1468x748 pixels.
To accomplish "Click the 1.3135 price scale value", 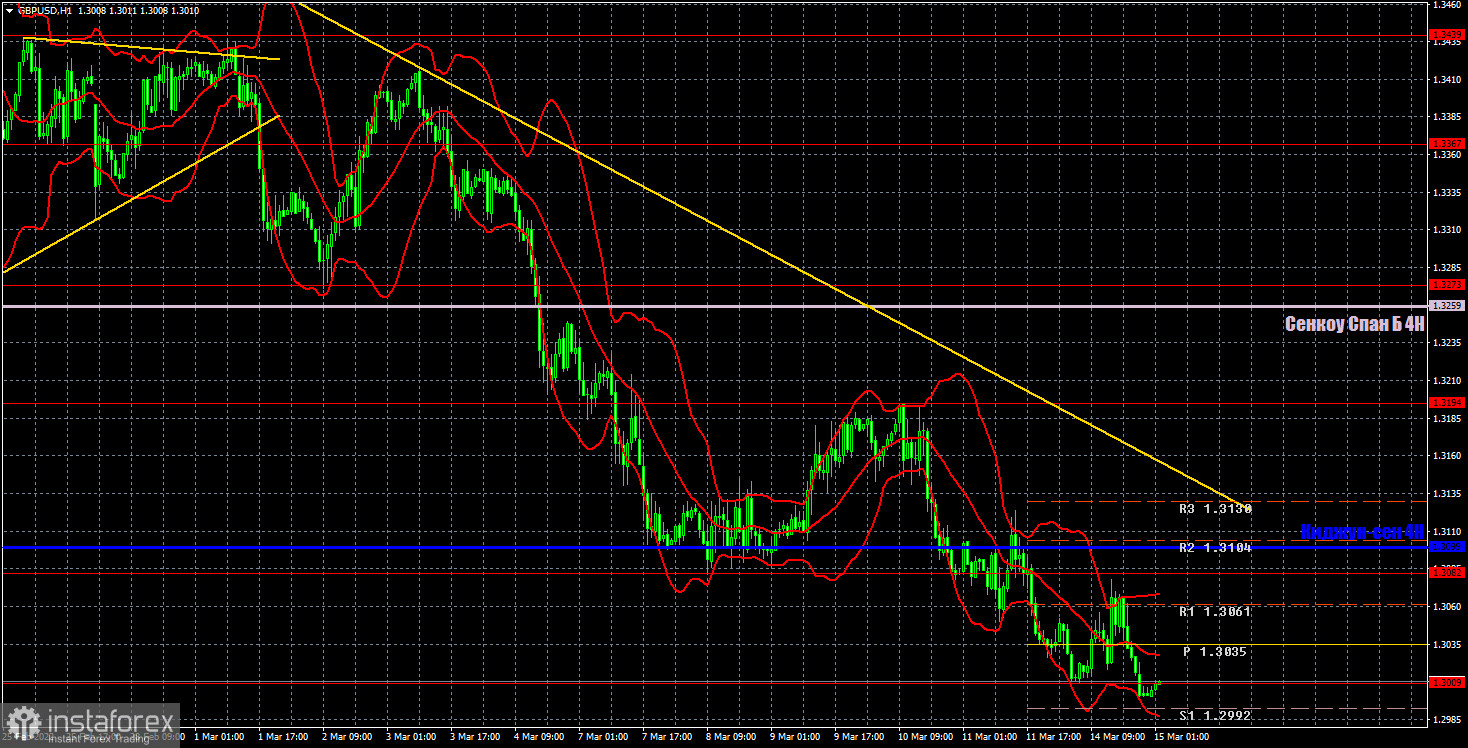I will pos(1448,494).
